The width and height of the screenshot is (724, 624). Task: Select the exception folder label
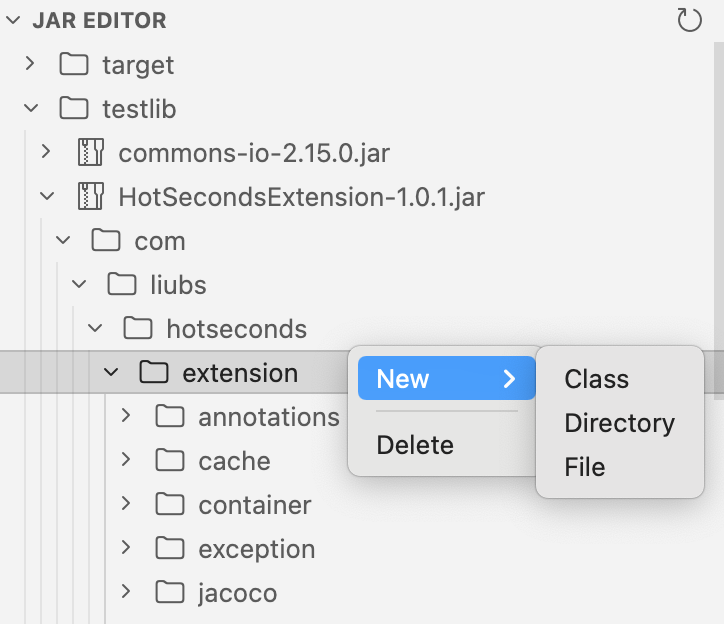pyautogui.click(x=256, y=549)
